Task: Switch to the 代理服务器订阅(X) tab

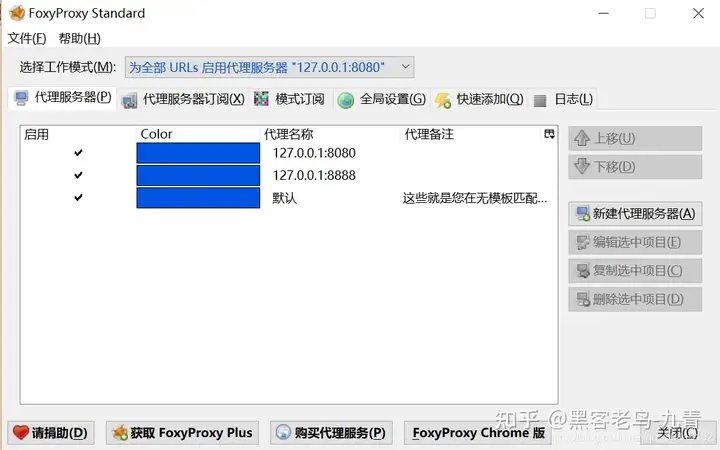Action: coord(183,99)
